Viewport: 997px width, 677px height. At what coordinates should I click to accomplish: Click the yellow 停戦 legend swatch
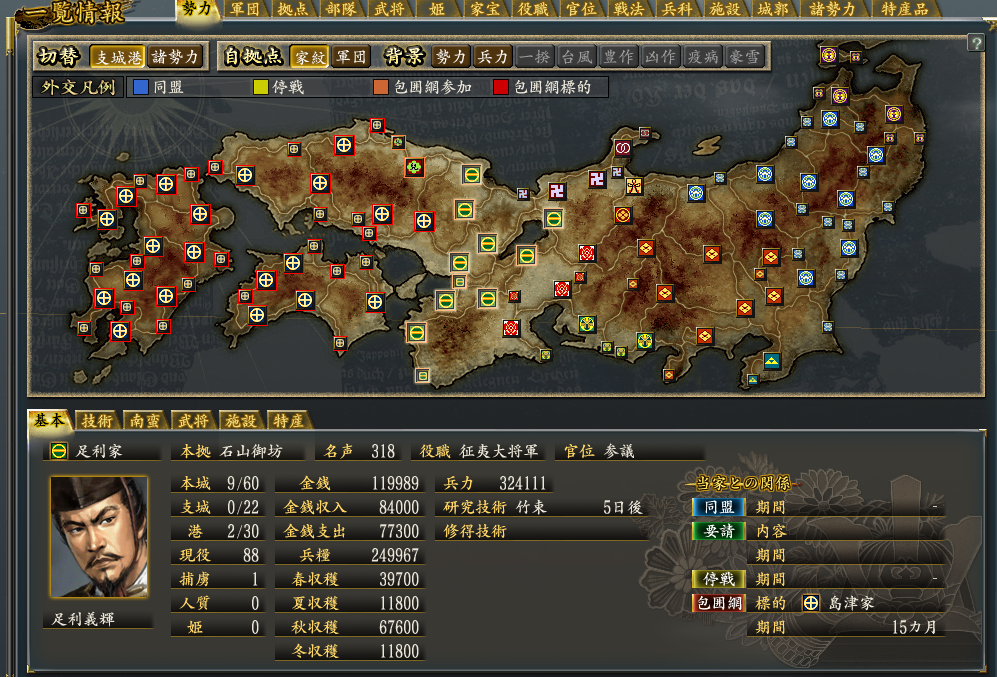(261, 87)
